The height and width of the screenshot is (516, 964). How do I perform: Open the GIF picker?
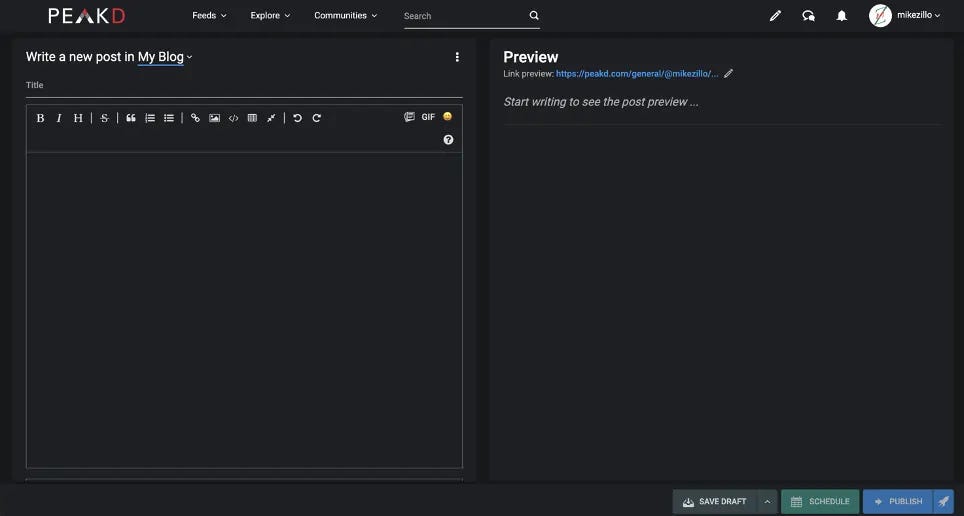click(x=429, y=117)
